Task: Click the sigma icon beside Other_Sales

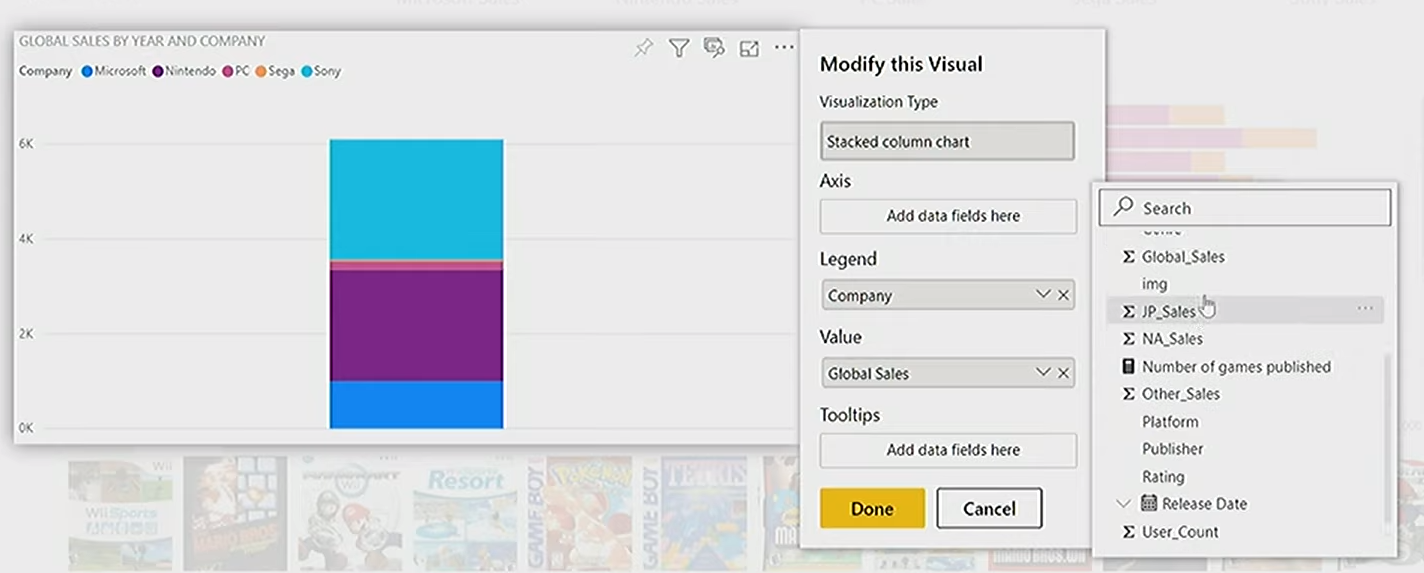Action: pos(1128,394)
